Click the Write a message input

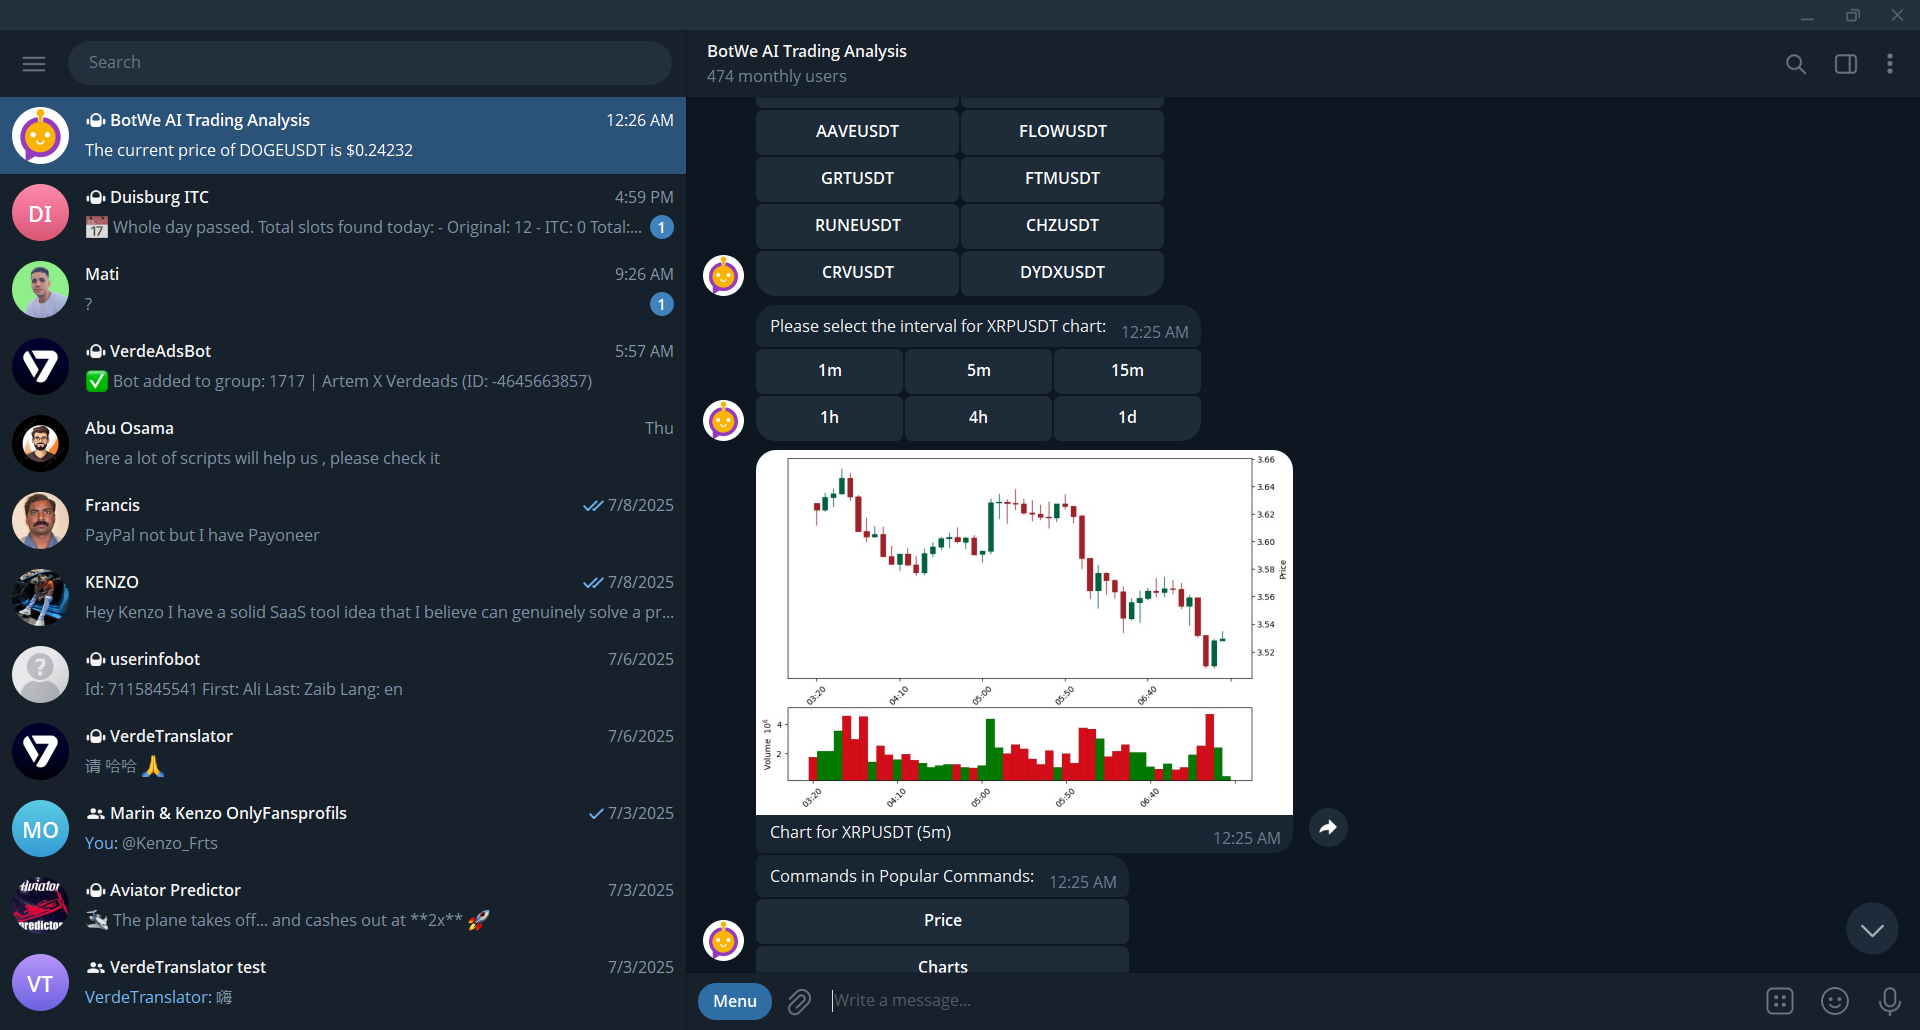point(1290,1001)
